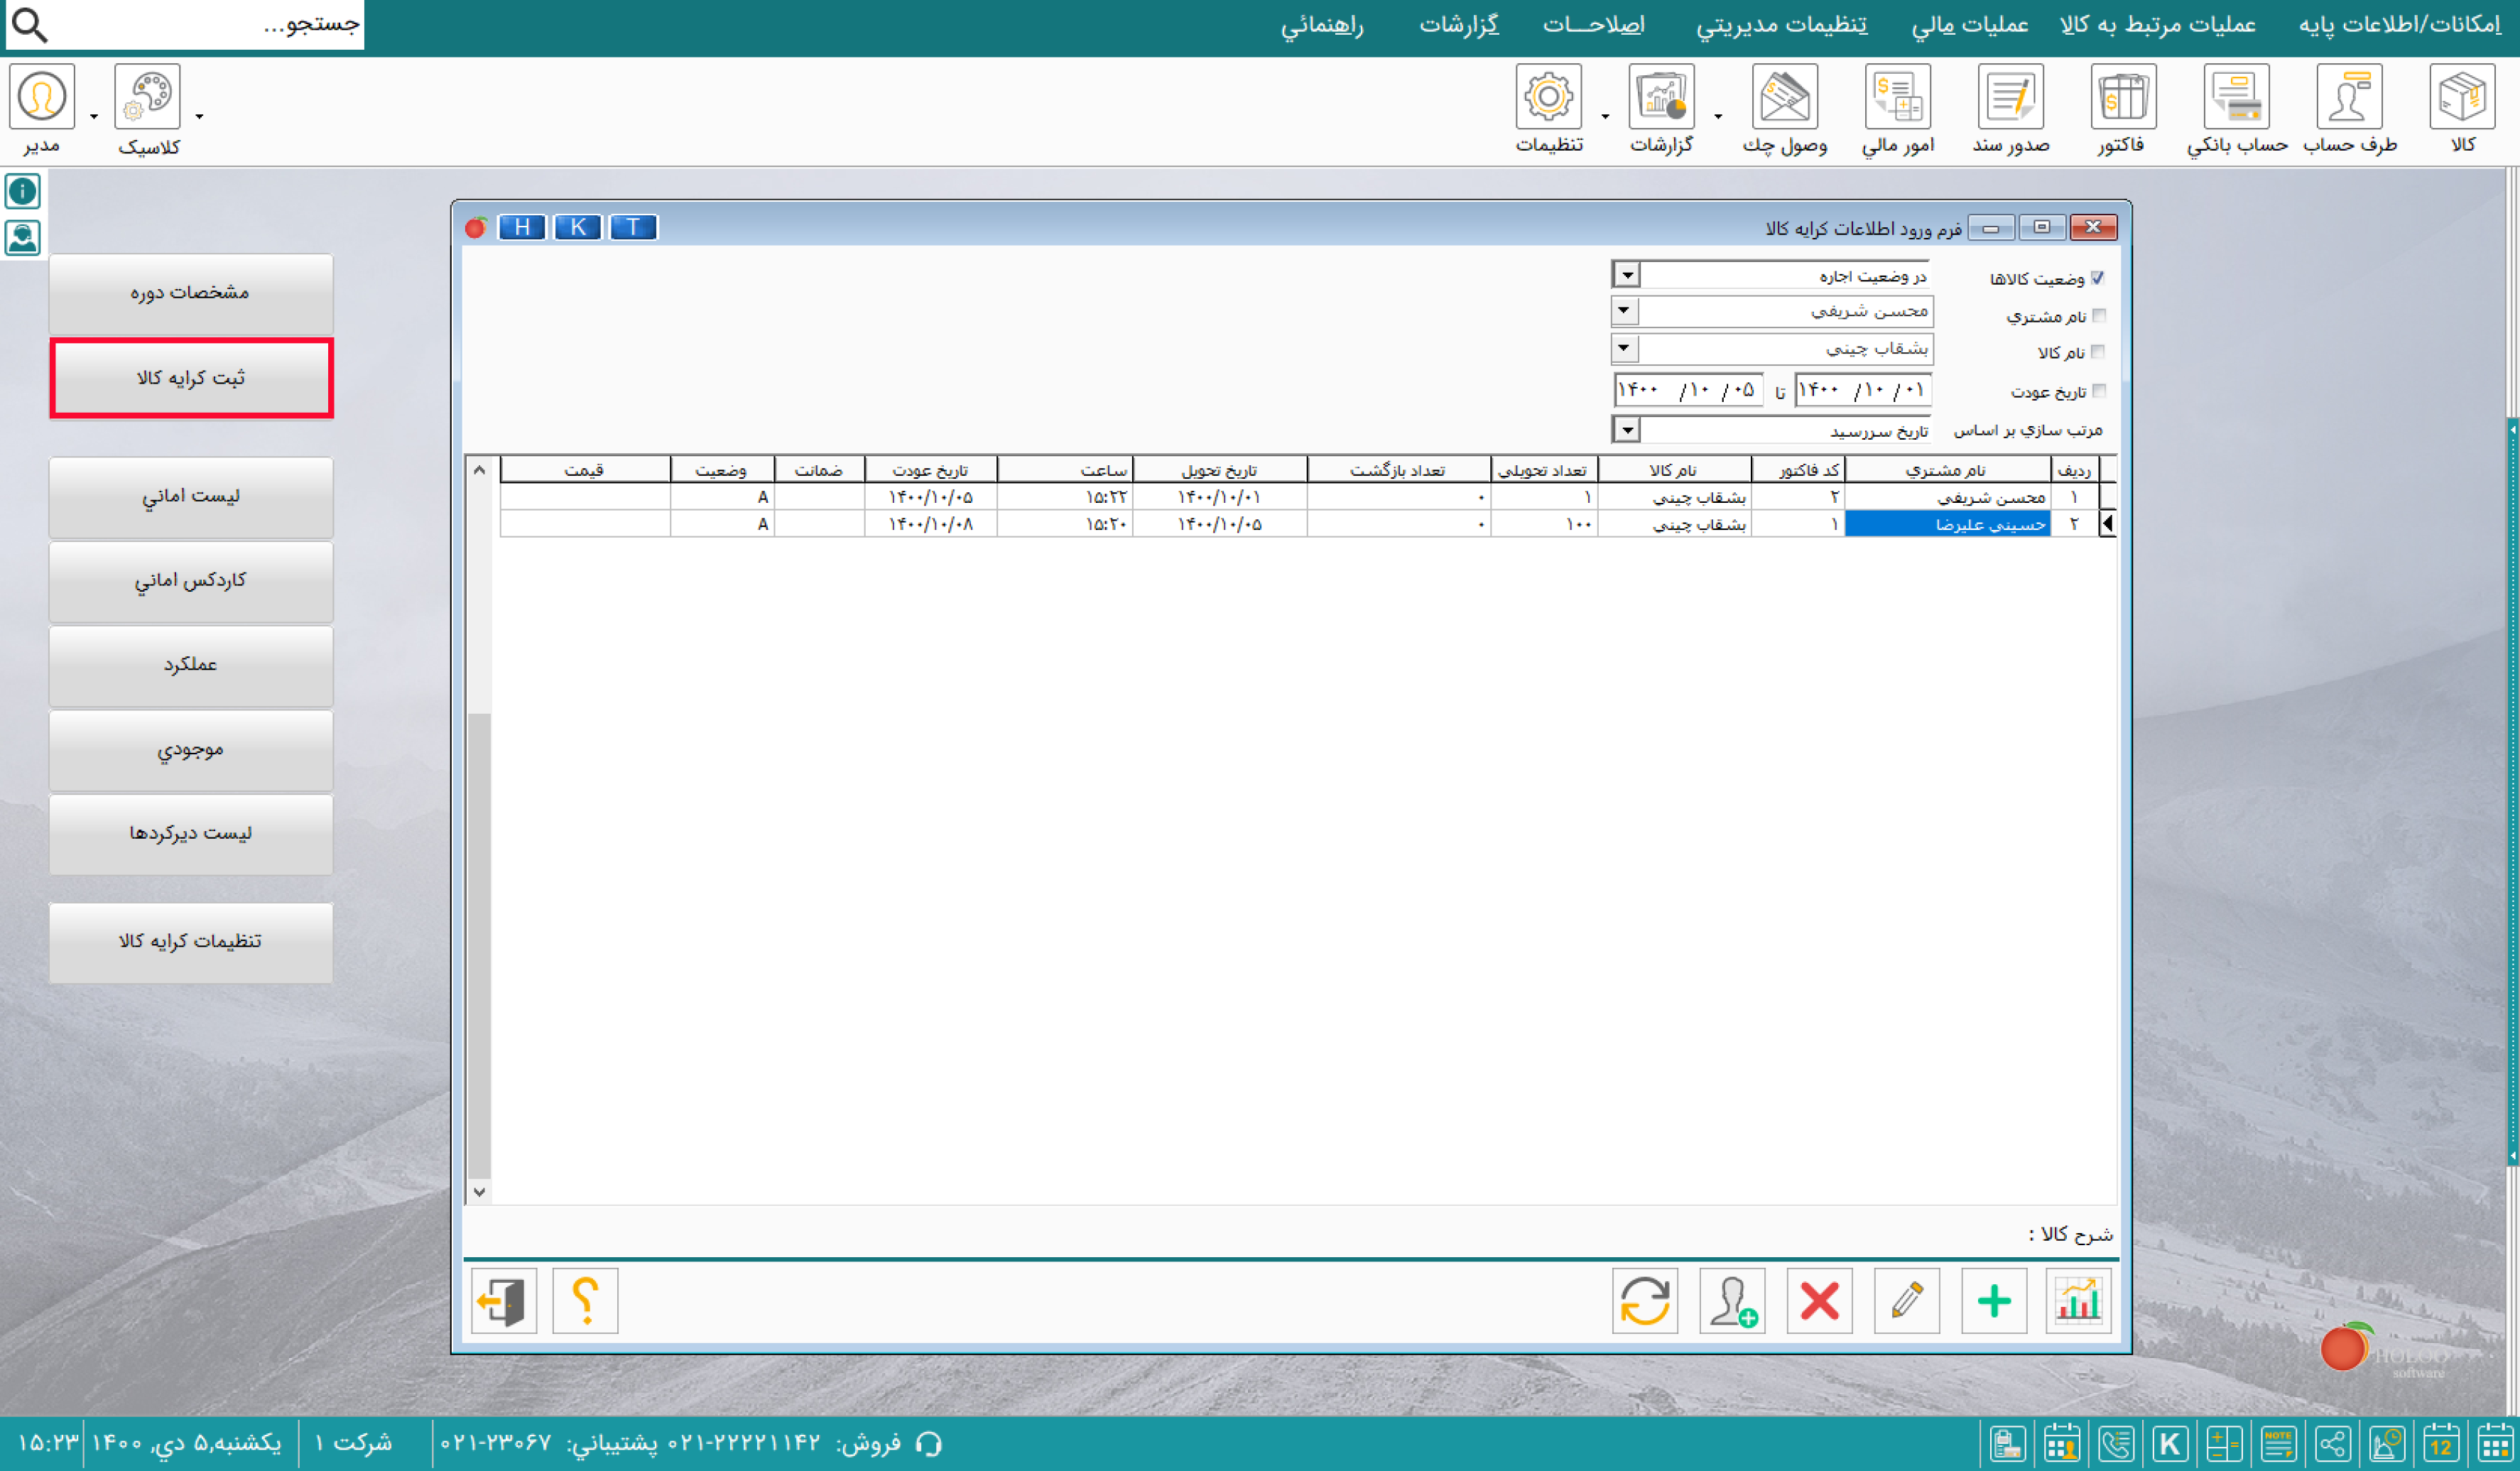Click the red X delete icon
Viewport: 2520px width, 1471px height.
click(x=1819, y=1300)
